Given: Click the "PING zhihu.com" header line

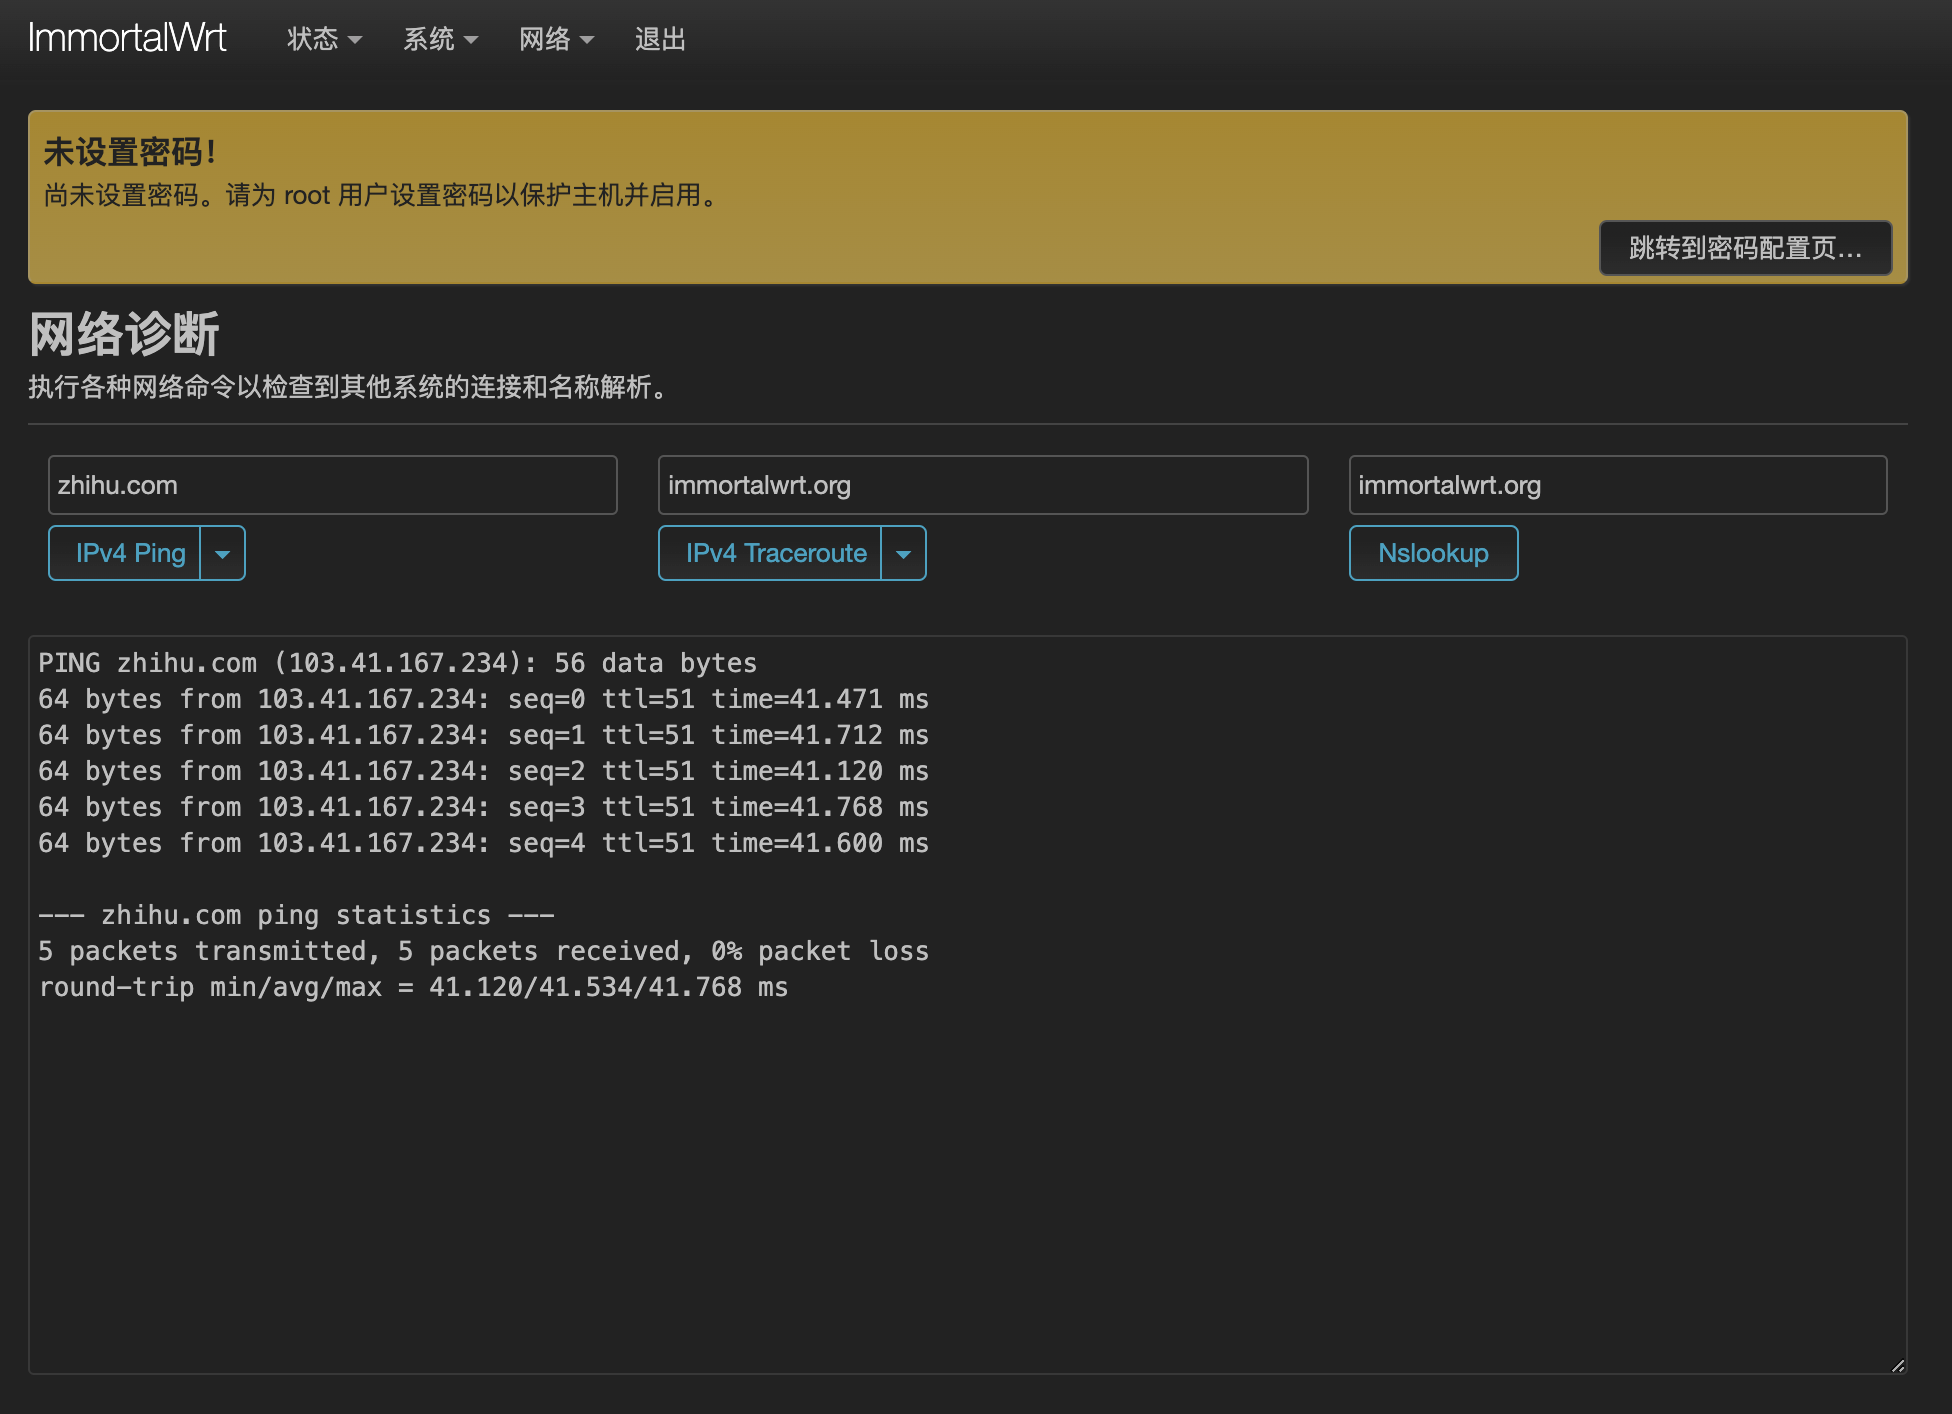Looking at the screenshot, I should tap(398, 663).
